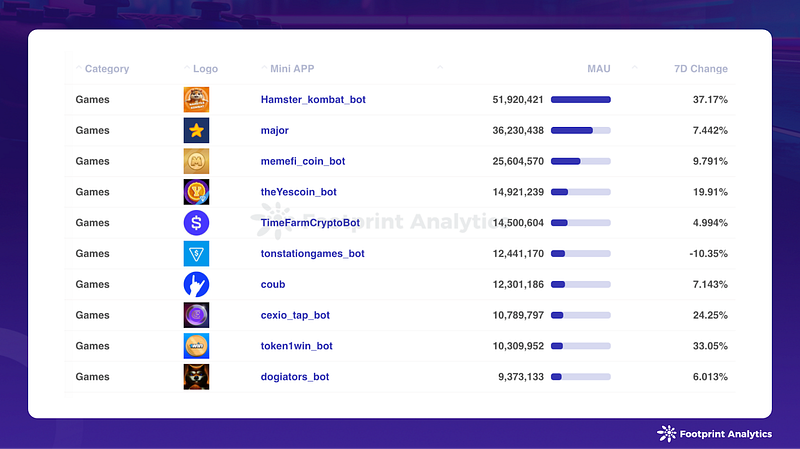Image resolution: width=800 pixels, height=449 pixels.
Task: Open the Hamster_kombat_bot link
Action: 312,100
